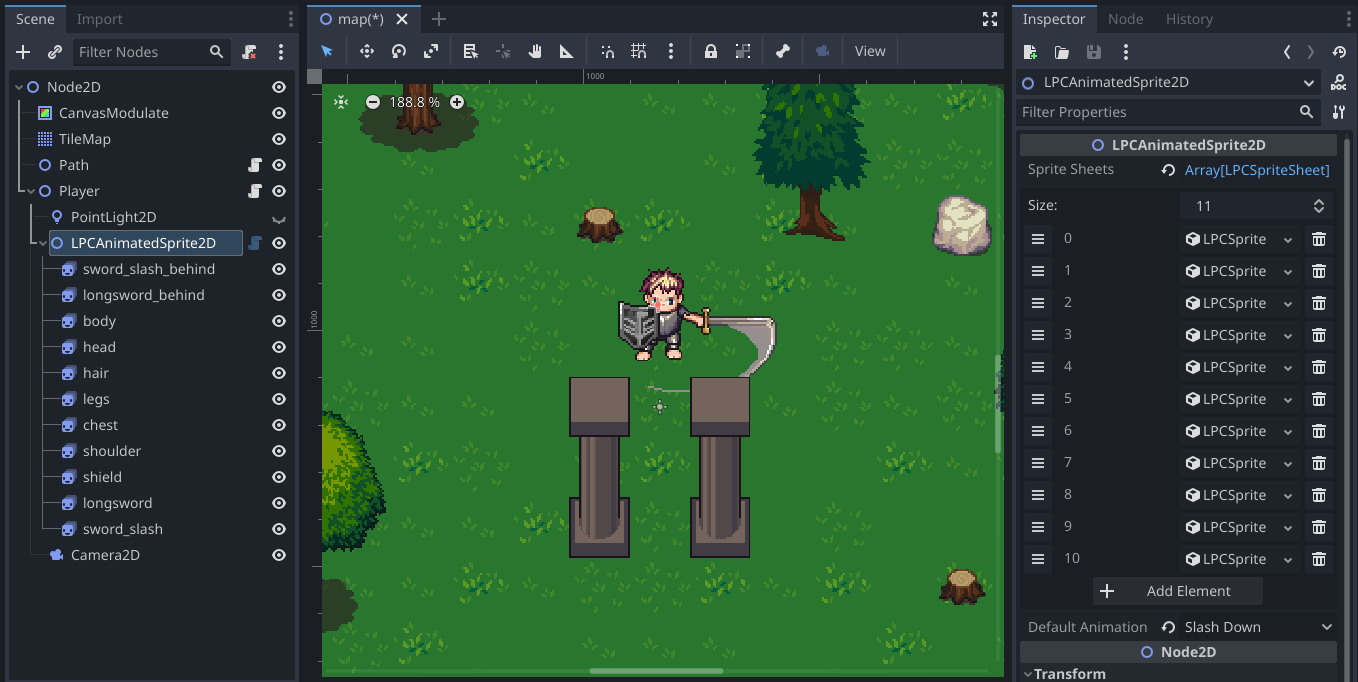The height and width of the screenshot is (682, 1358).
Task: Hide the TileMap node
Action: (x=279, y=139)
